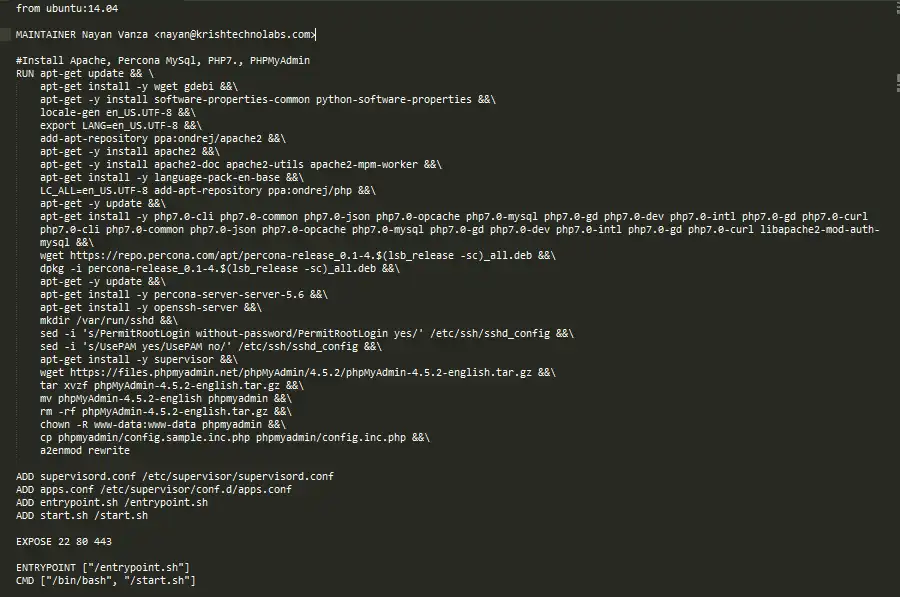Image resolution: width=900 pixels, height=597 pixels.
Task: Click the 'mkdir /var/run/sshd' line
Action: tap(109, 320)
